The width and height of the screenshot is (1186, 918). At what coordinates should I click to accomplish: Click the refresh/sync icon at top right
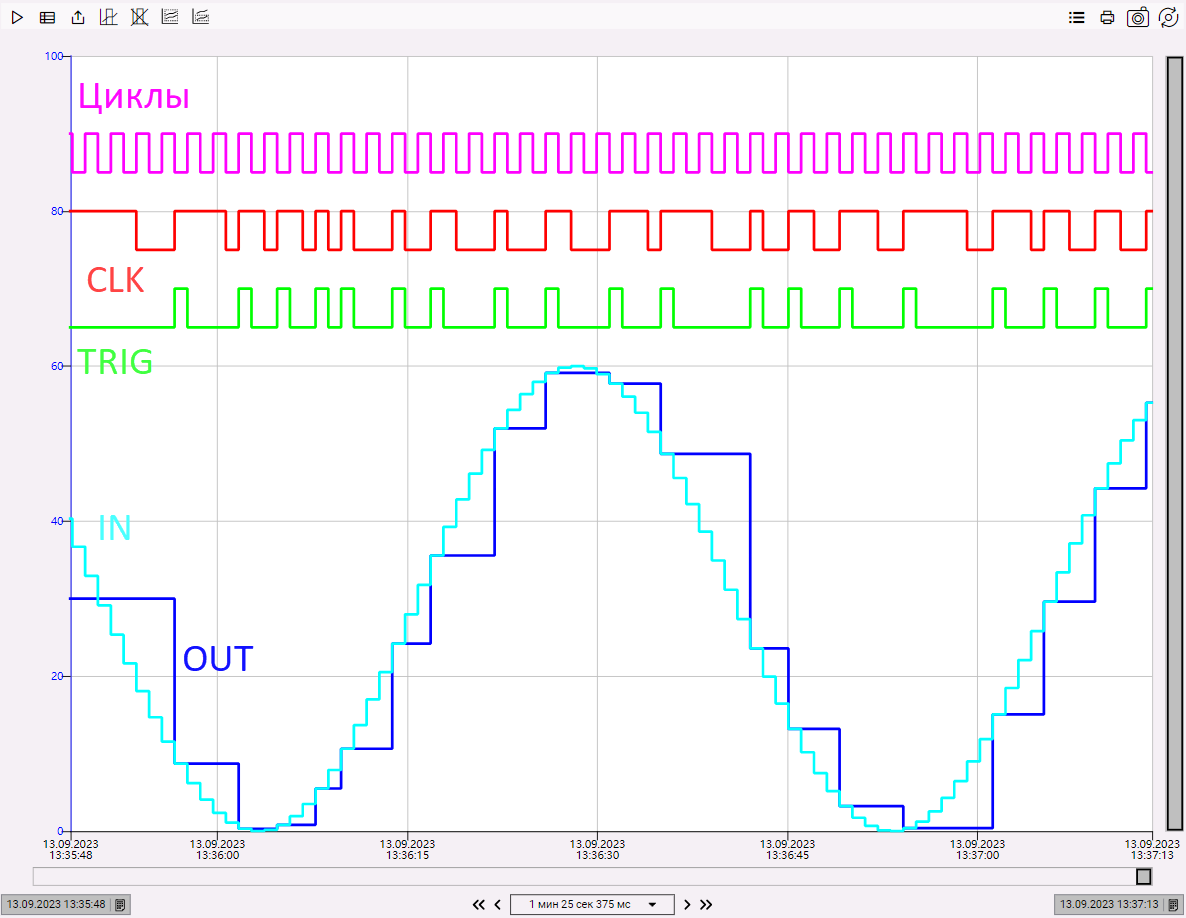pyautogui.click(x=1168, y=17)
